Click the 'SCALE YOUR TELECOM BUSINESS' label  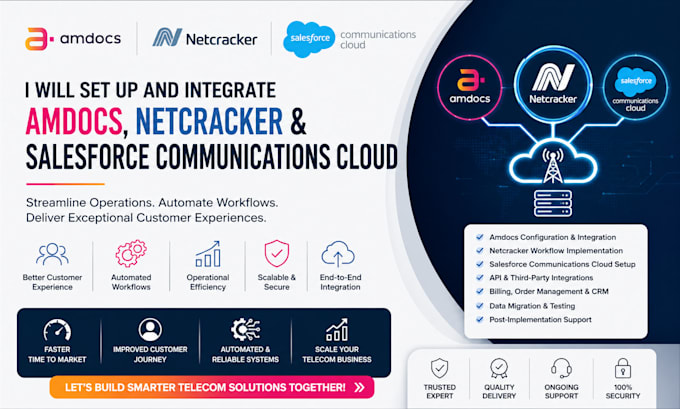coord(337,354)
